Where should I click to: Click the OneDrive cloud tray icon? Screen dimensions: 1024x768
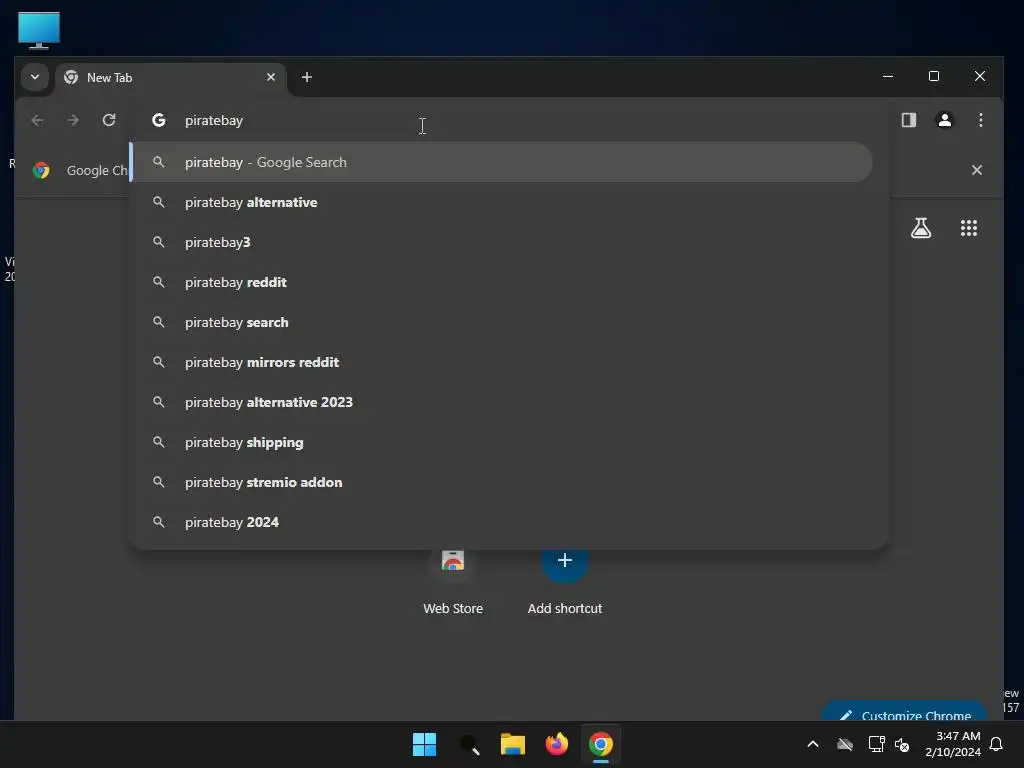844,744
